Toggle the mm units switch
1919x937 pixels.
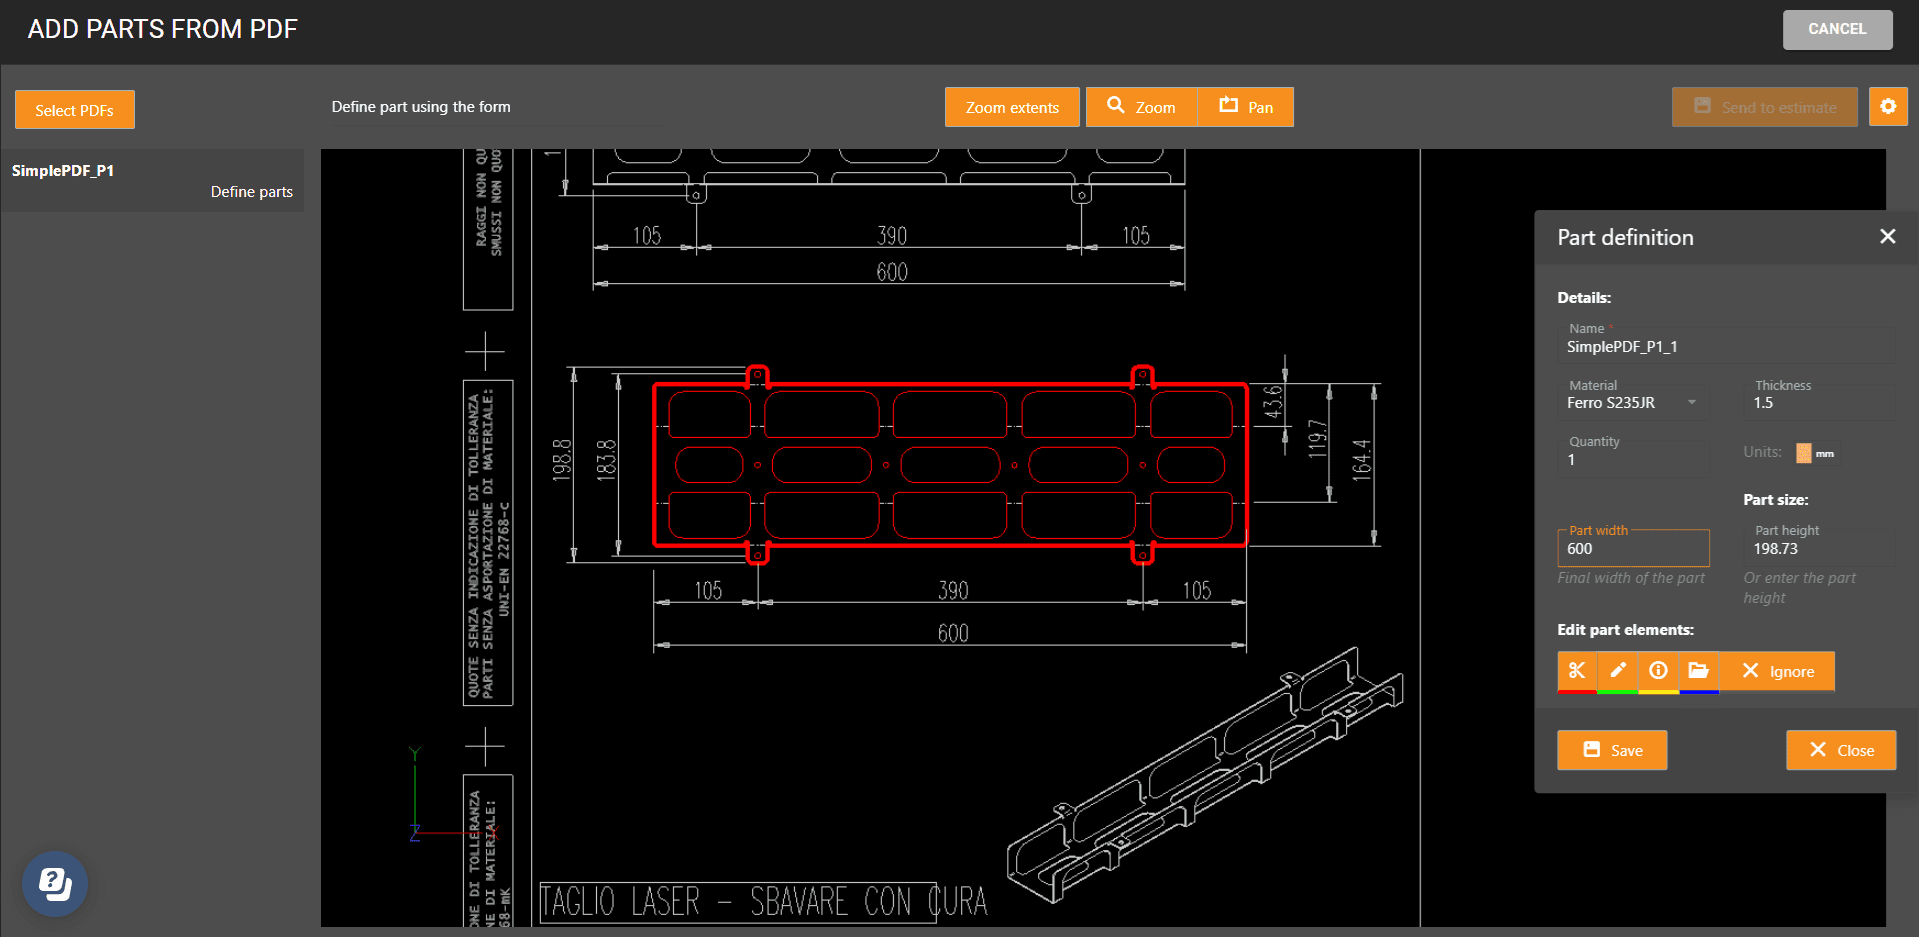(1805, 453)
